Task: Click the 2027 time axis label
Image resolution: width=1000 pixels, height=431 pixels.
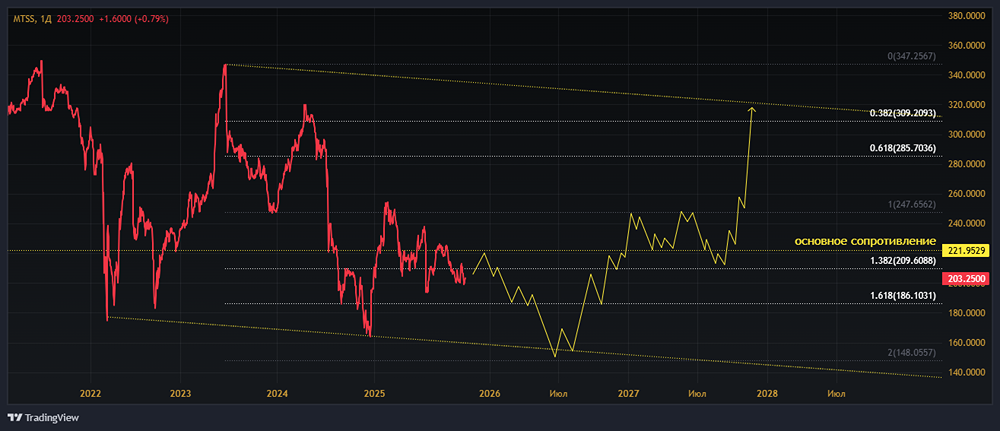Action: [x=628, y=393]
